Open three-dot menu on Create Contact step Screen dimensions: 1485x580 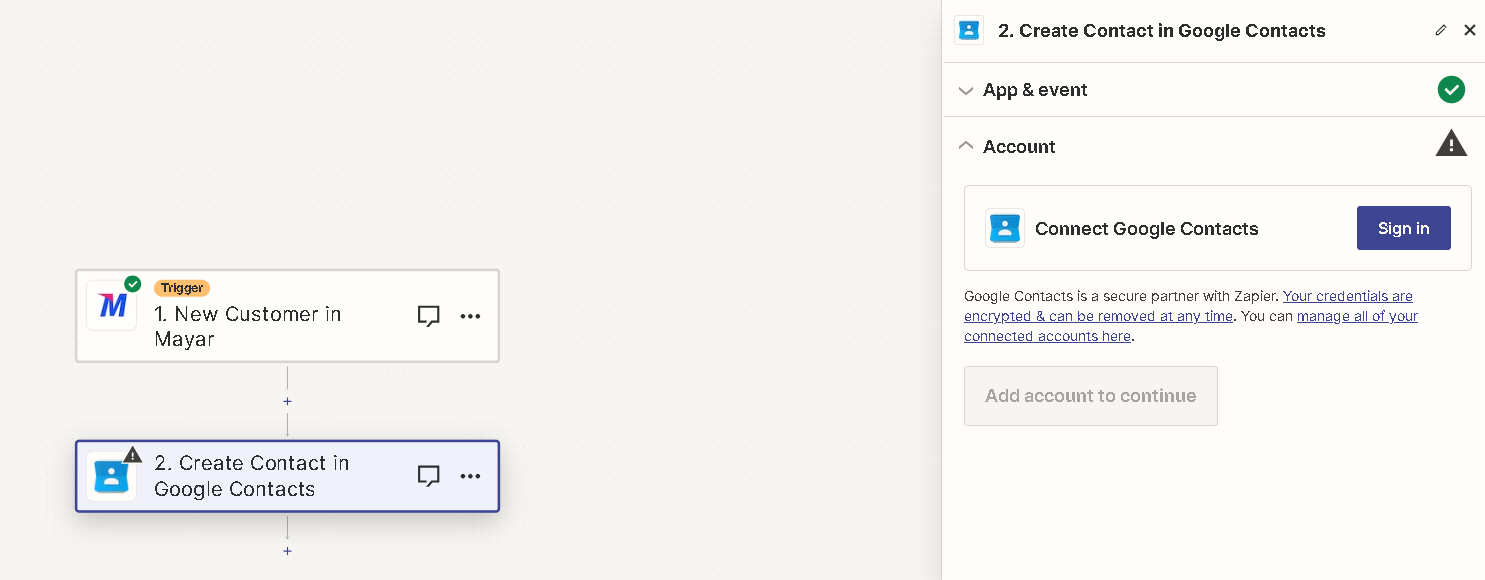[x=470, y=476]
